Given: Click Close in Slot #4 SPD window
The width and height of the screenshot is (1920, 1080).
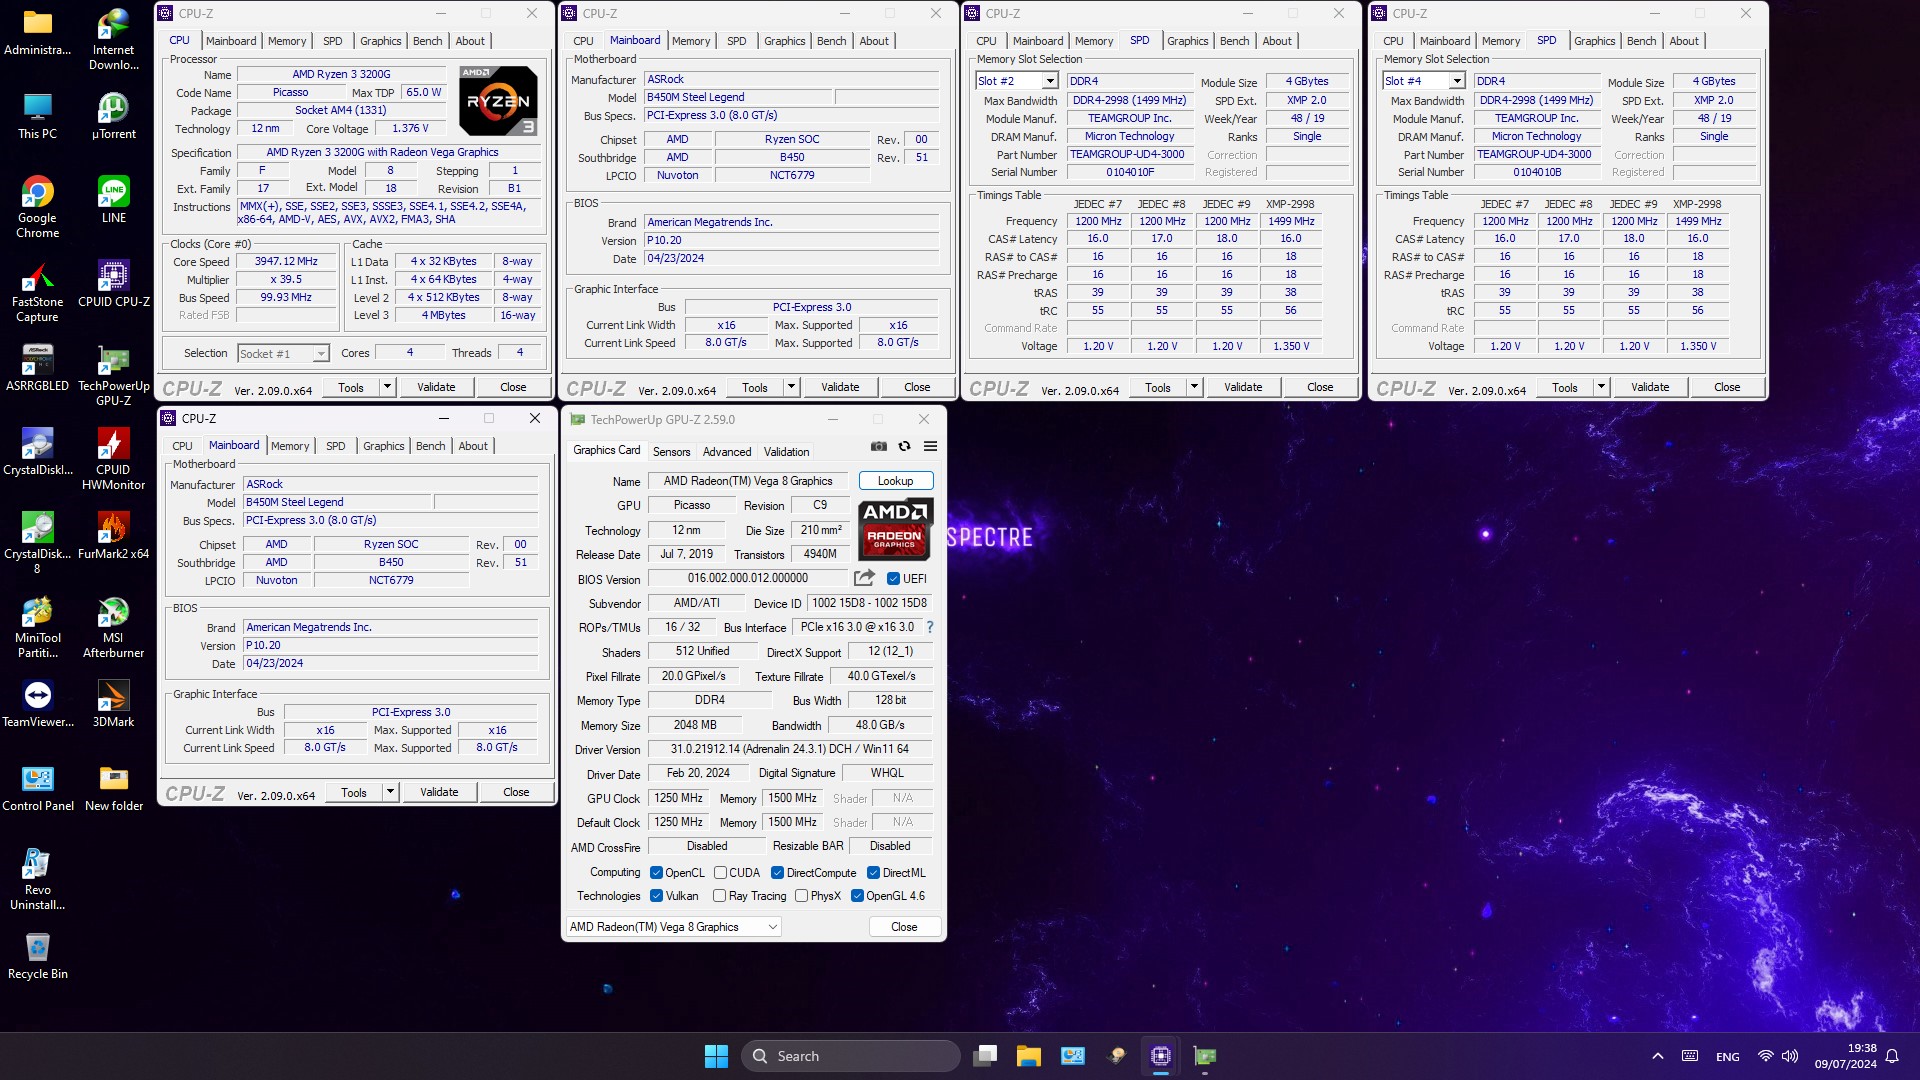Looking at the screenshot, I should pos(1727,387).
